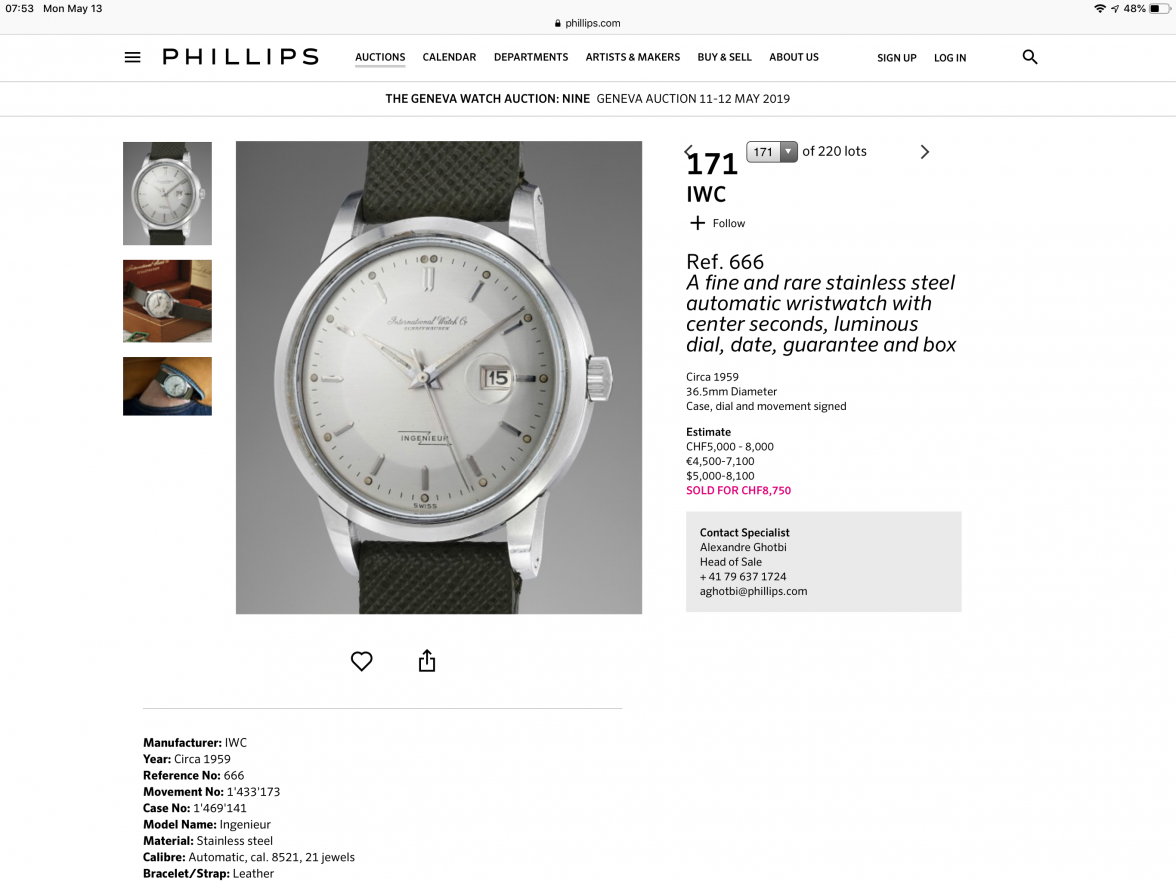1176x881 pixels.
Task: Select the watch box thumbnail image
Action: coord(167,301)
